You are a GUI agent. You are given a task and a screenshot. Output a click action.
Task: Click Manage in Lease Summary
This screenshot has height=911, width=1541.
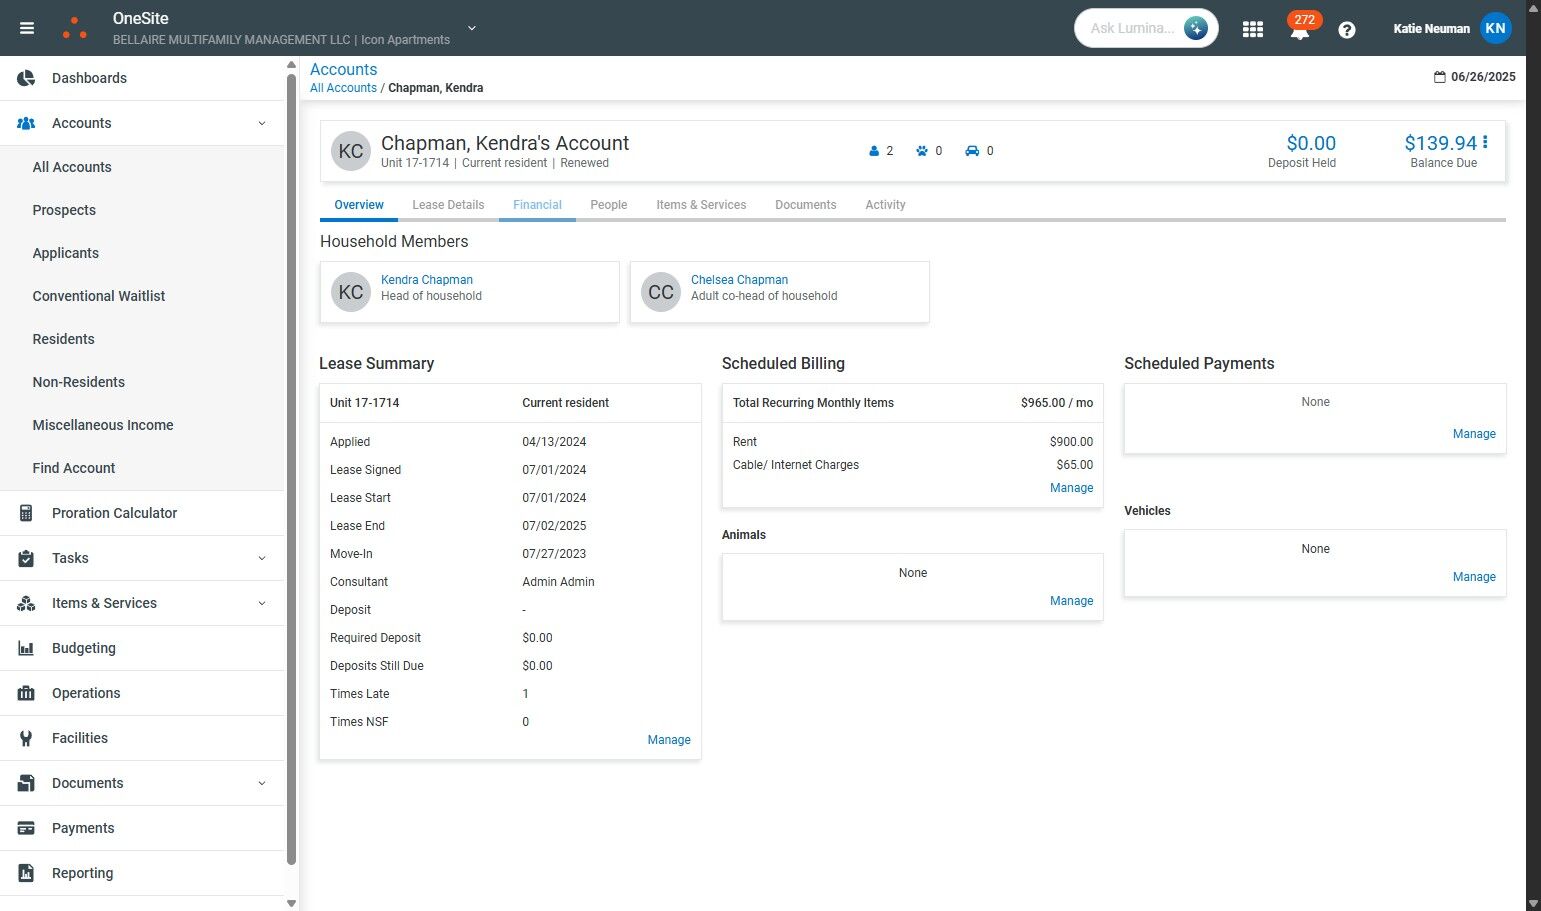(x=669, y=740)
